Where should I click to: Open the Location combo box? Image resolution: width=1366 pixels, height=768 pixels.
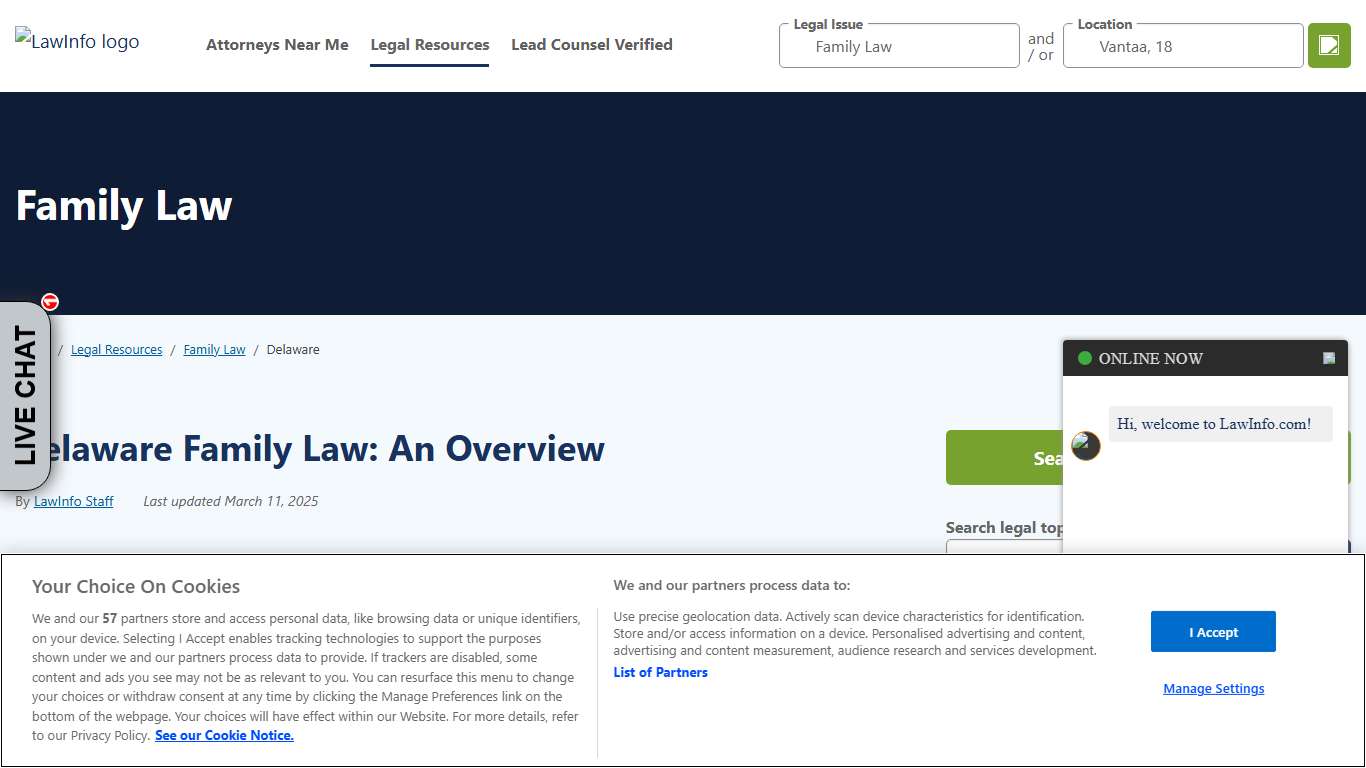(x=1181, y=45)
